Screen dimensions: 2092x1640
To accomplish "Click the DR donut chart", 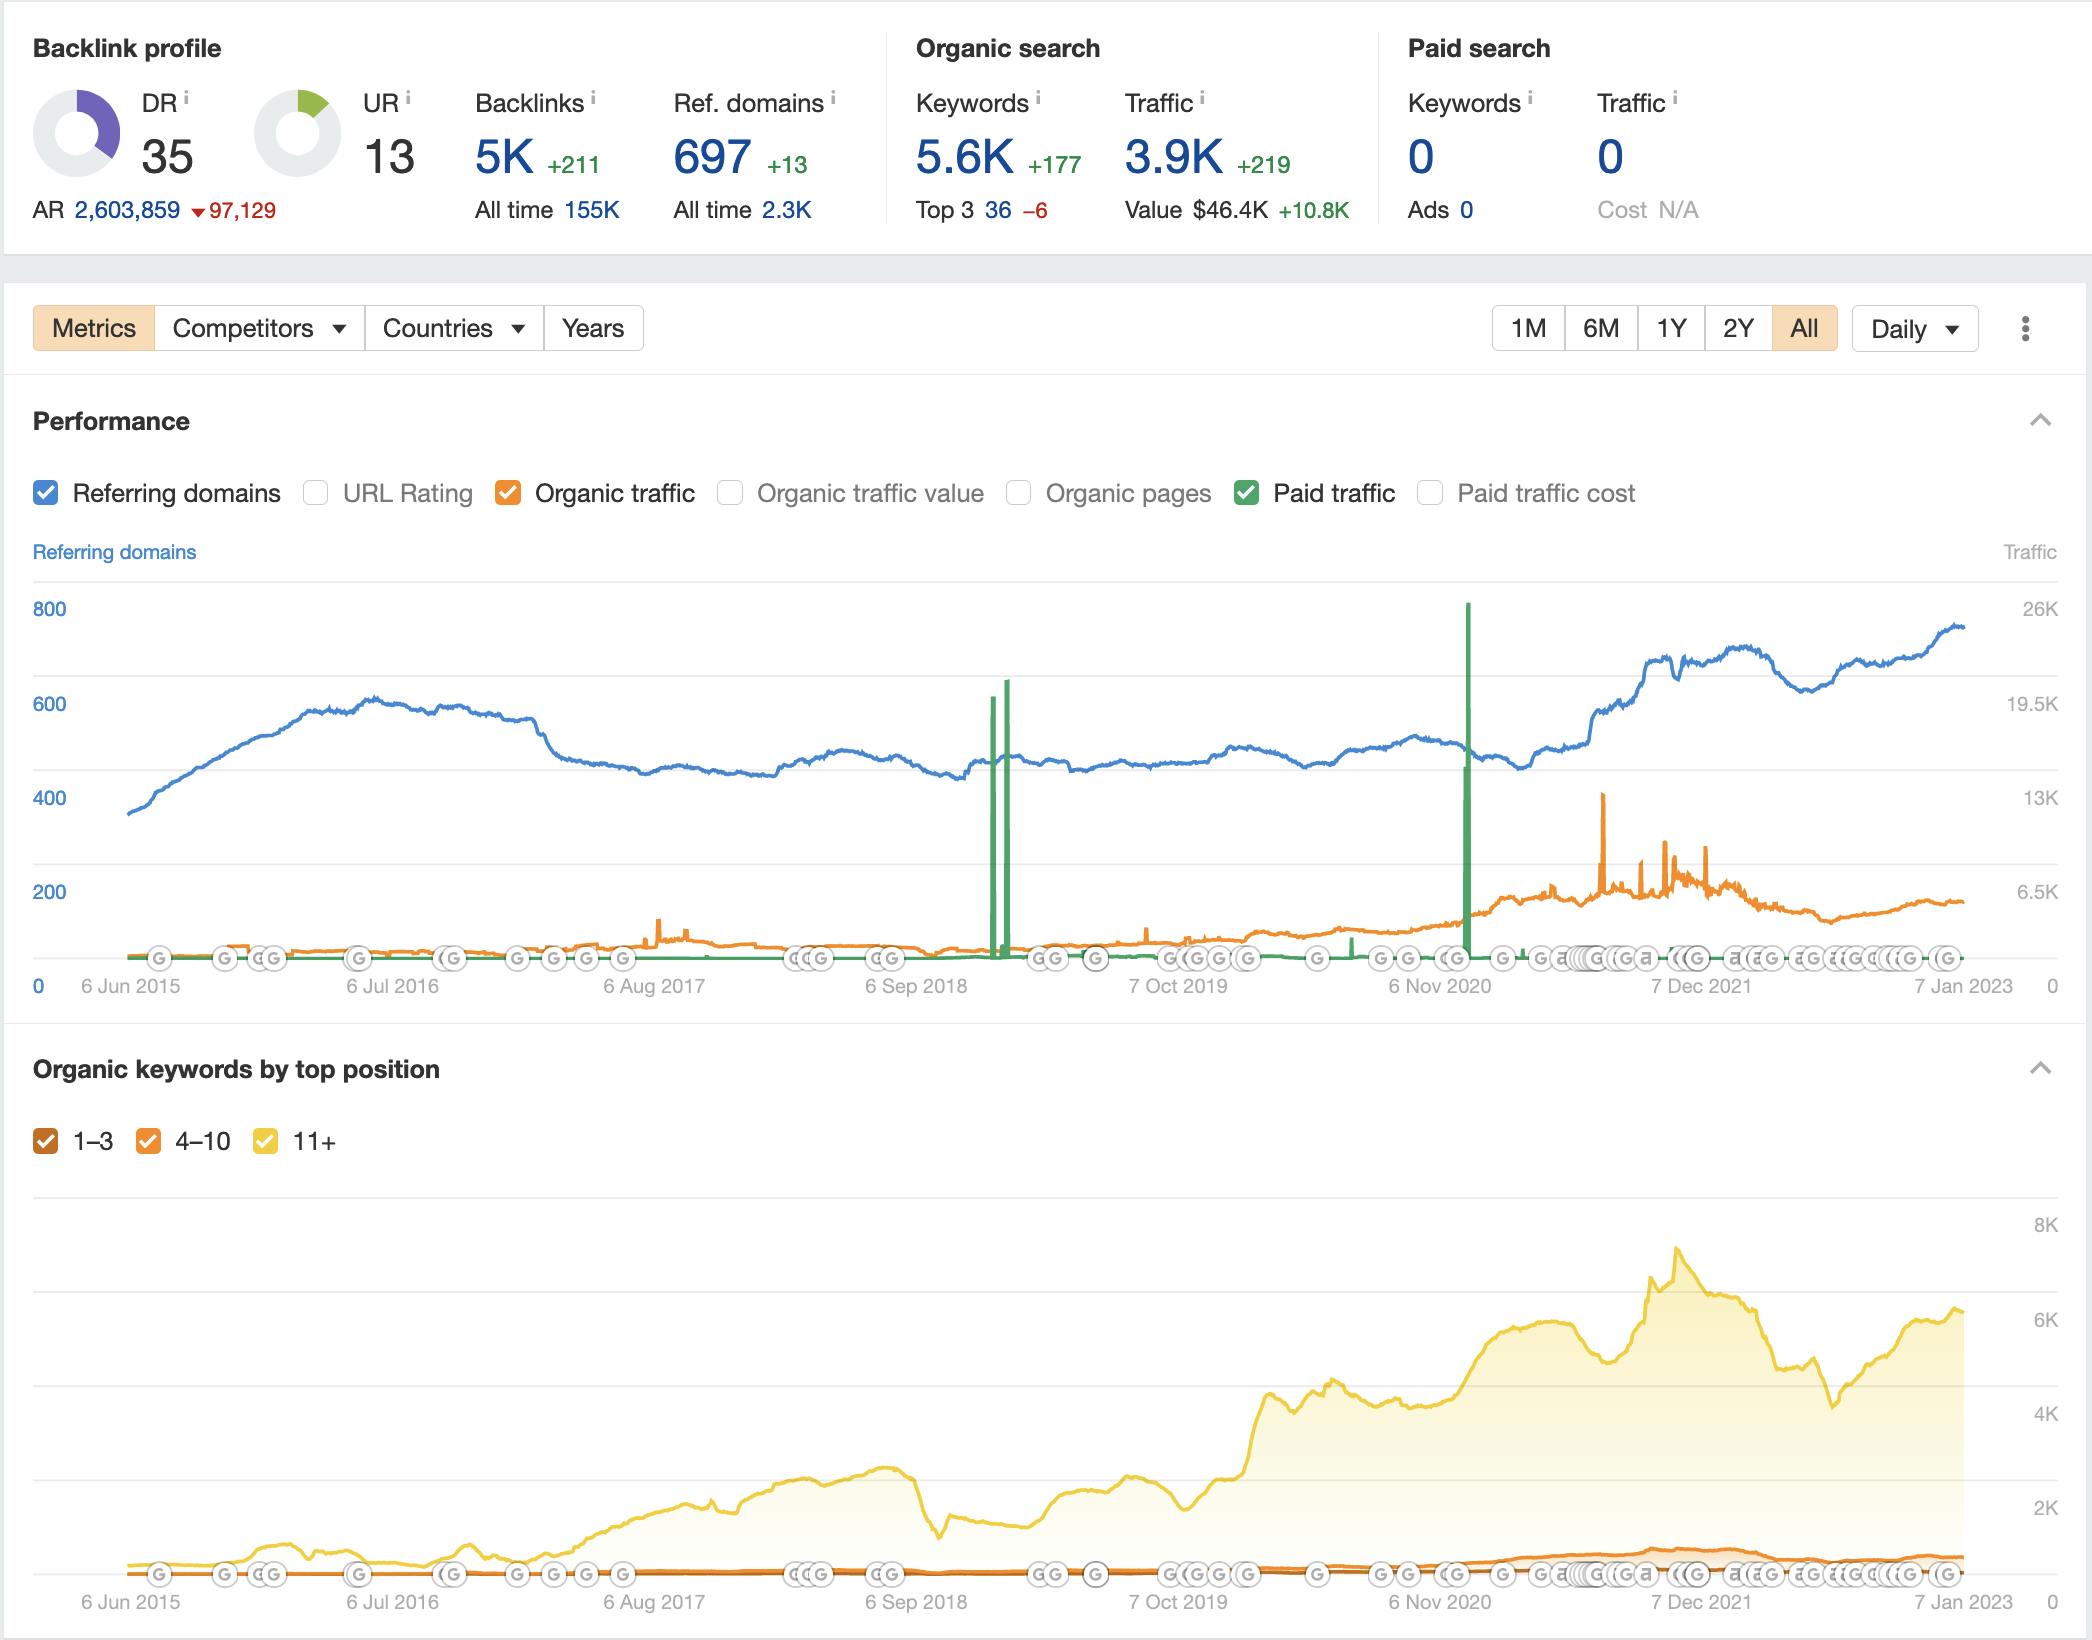I will 77,133.
